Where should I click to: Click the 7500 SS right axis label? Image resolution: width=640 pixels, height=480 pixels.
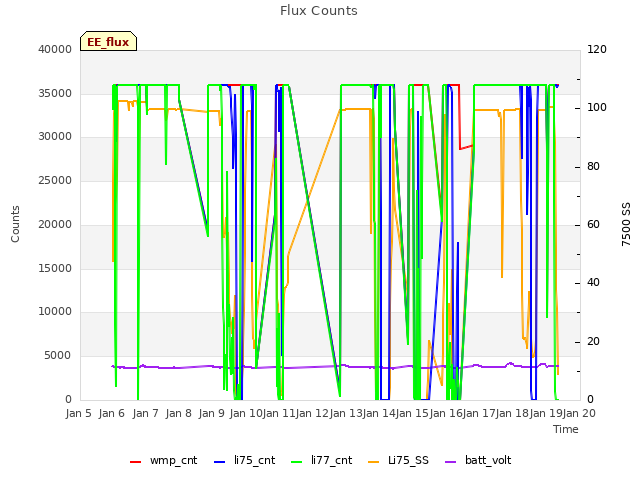click(x=626, y=224)
